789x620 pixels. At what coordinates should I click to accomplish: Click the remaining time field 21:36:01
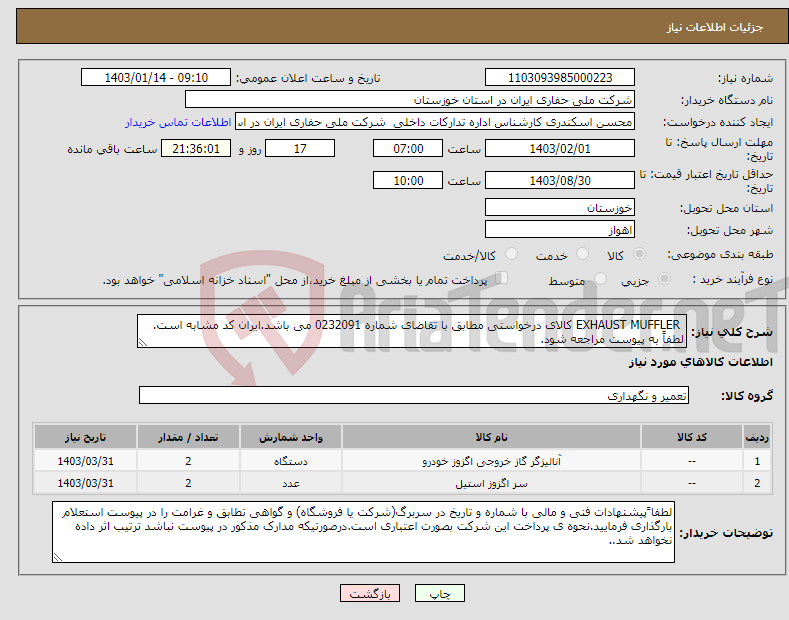point(196,148)
